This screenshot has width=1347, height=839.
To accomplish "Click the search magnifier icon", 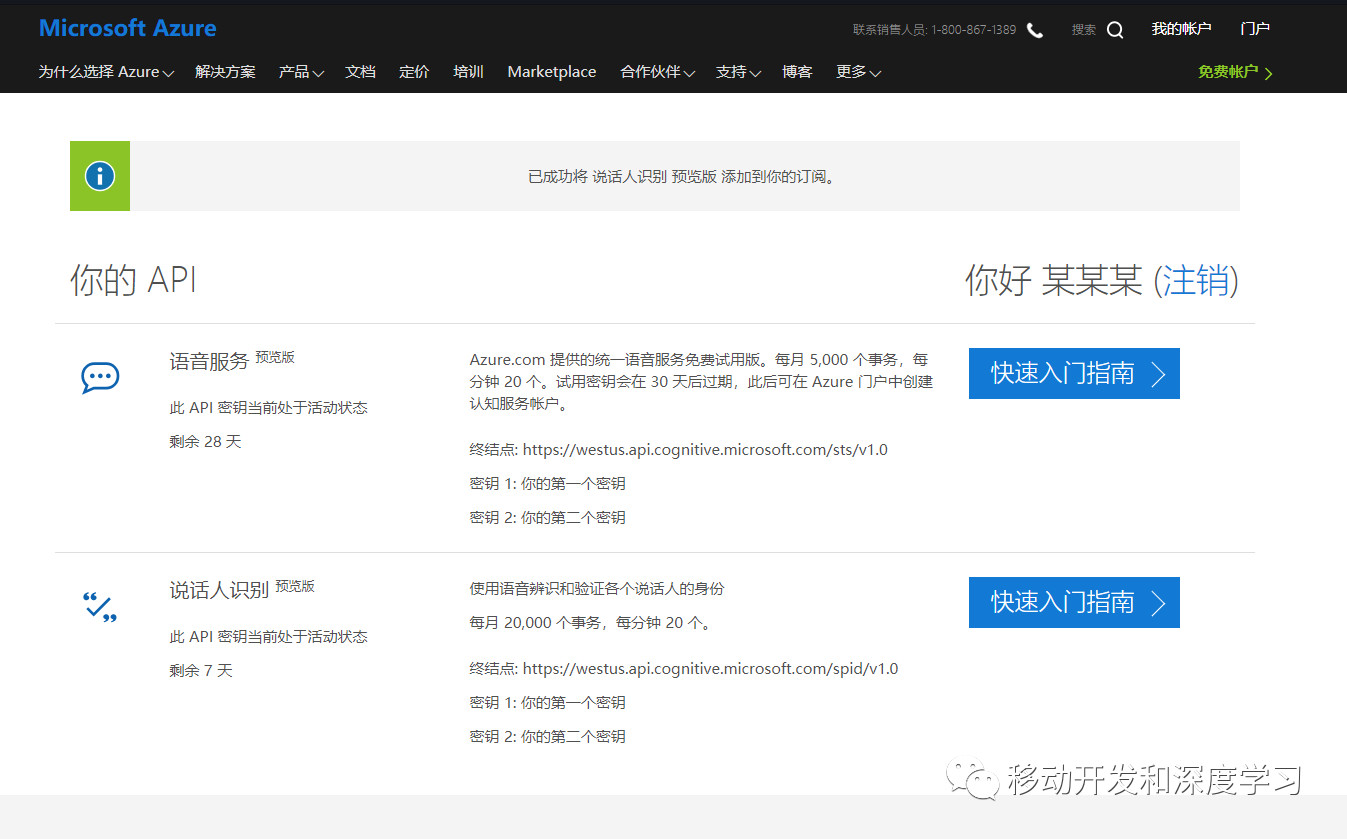I will click(1115, 30).
